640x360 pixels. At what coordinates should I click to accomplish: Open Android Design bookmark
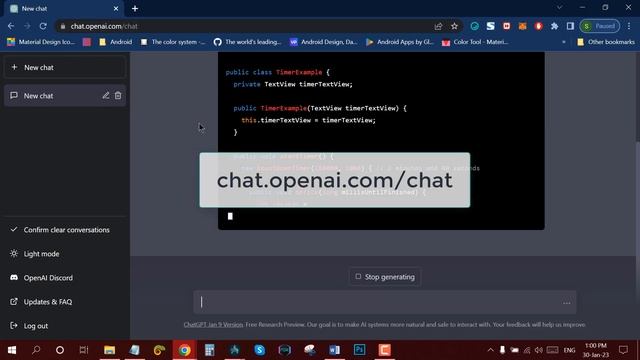[324, 42]
